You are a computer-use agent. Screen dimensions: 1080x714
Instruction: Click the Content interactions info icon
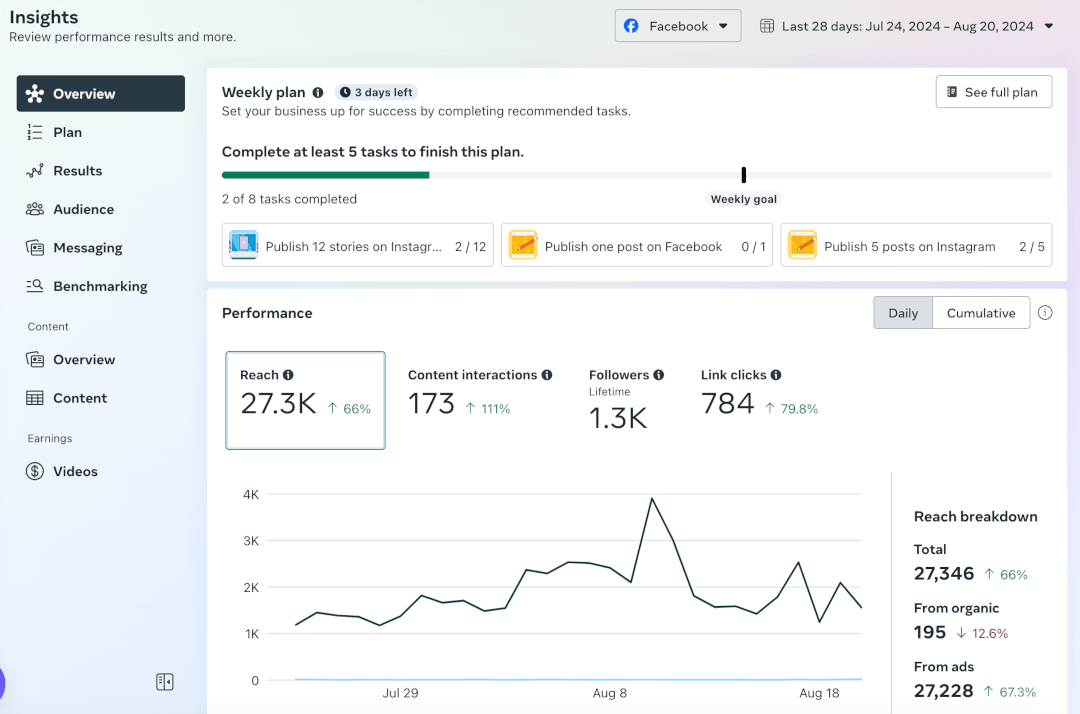pyautogui.click(x=547, y=375)
